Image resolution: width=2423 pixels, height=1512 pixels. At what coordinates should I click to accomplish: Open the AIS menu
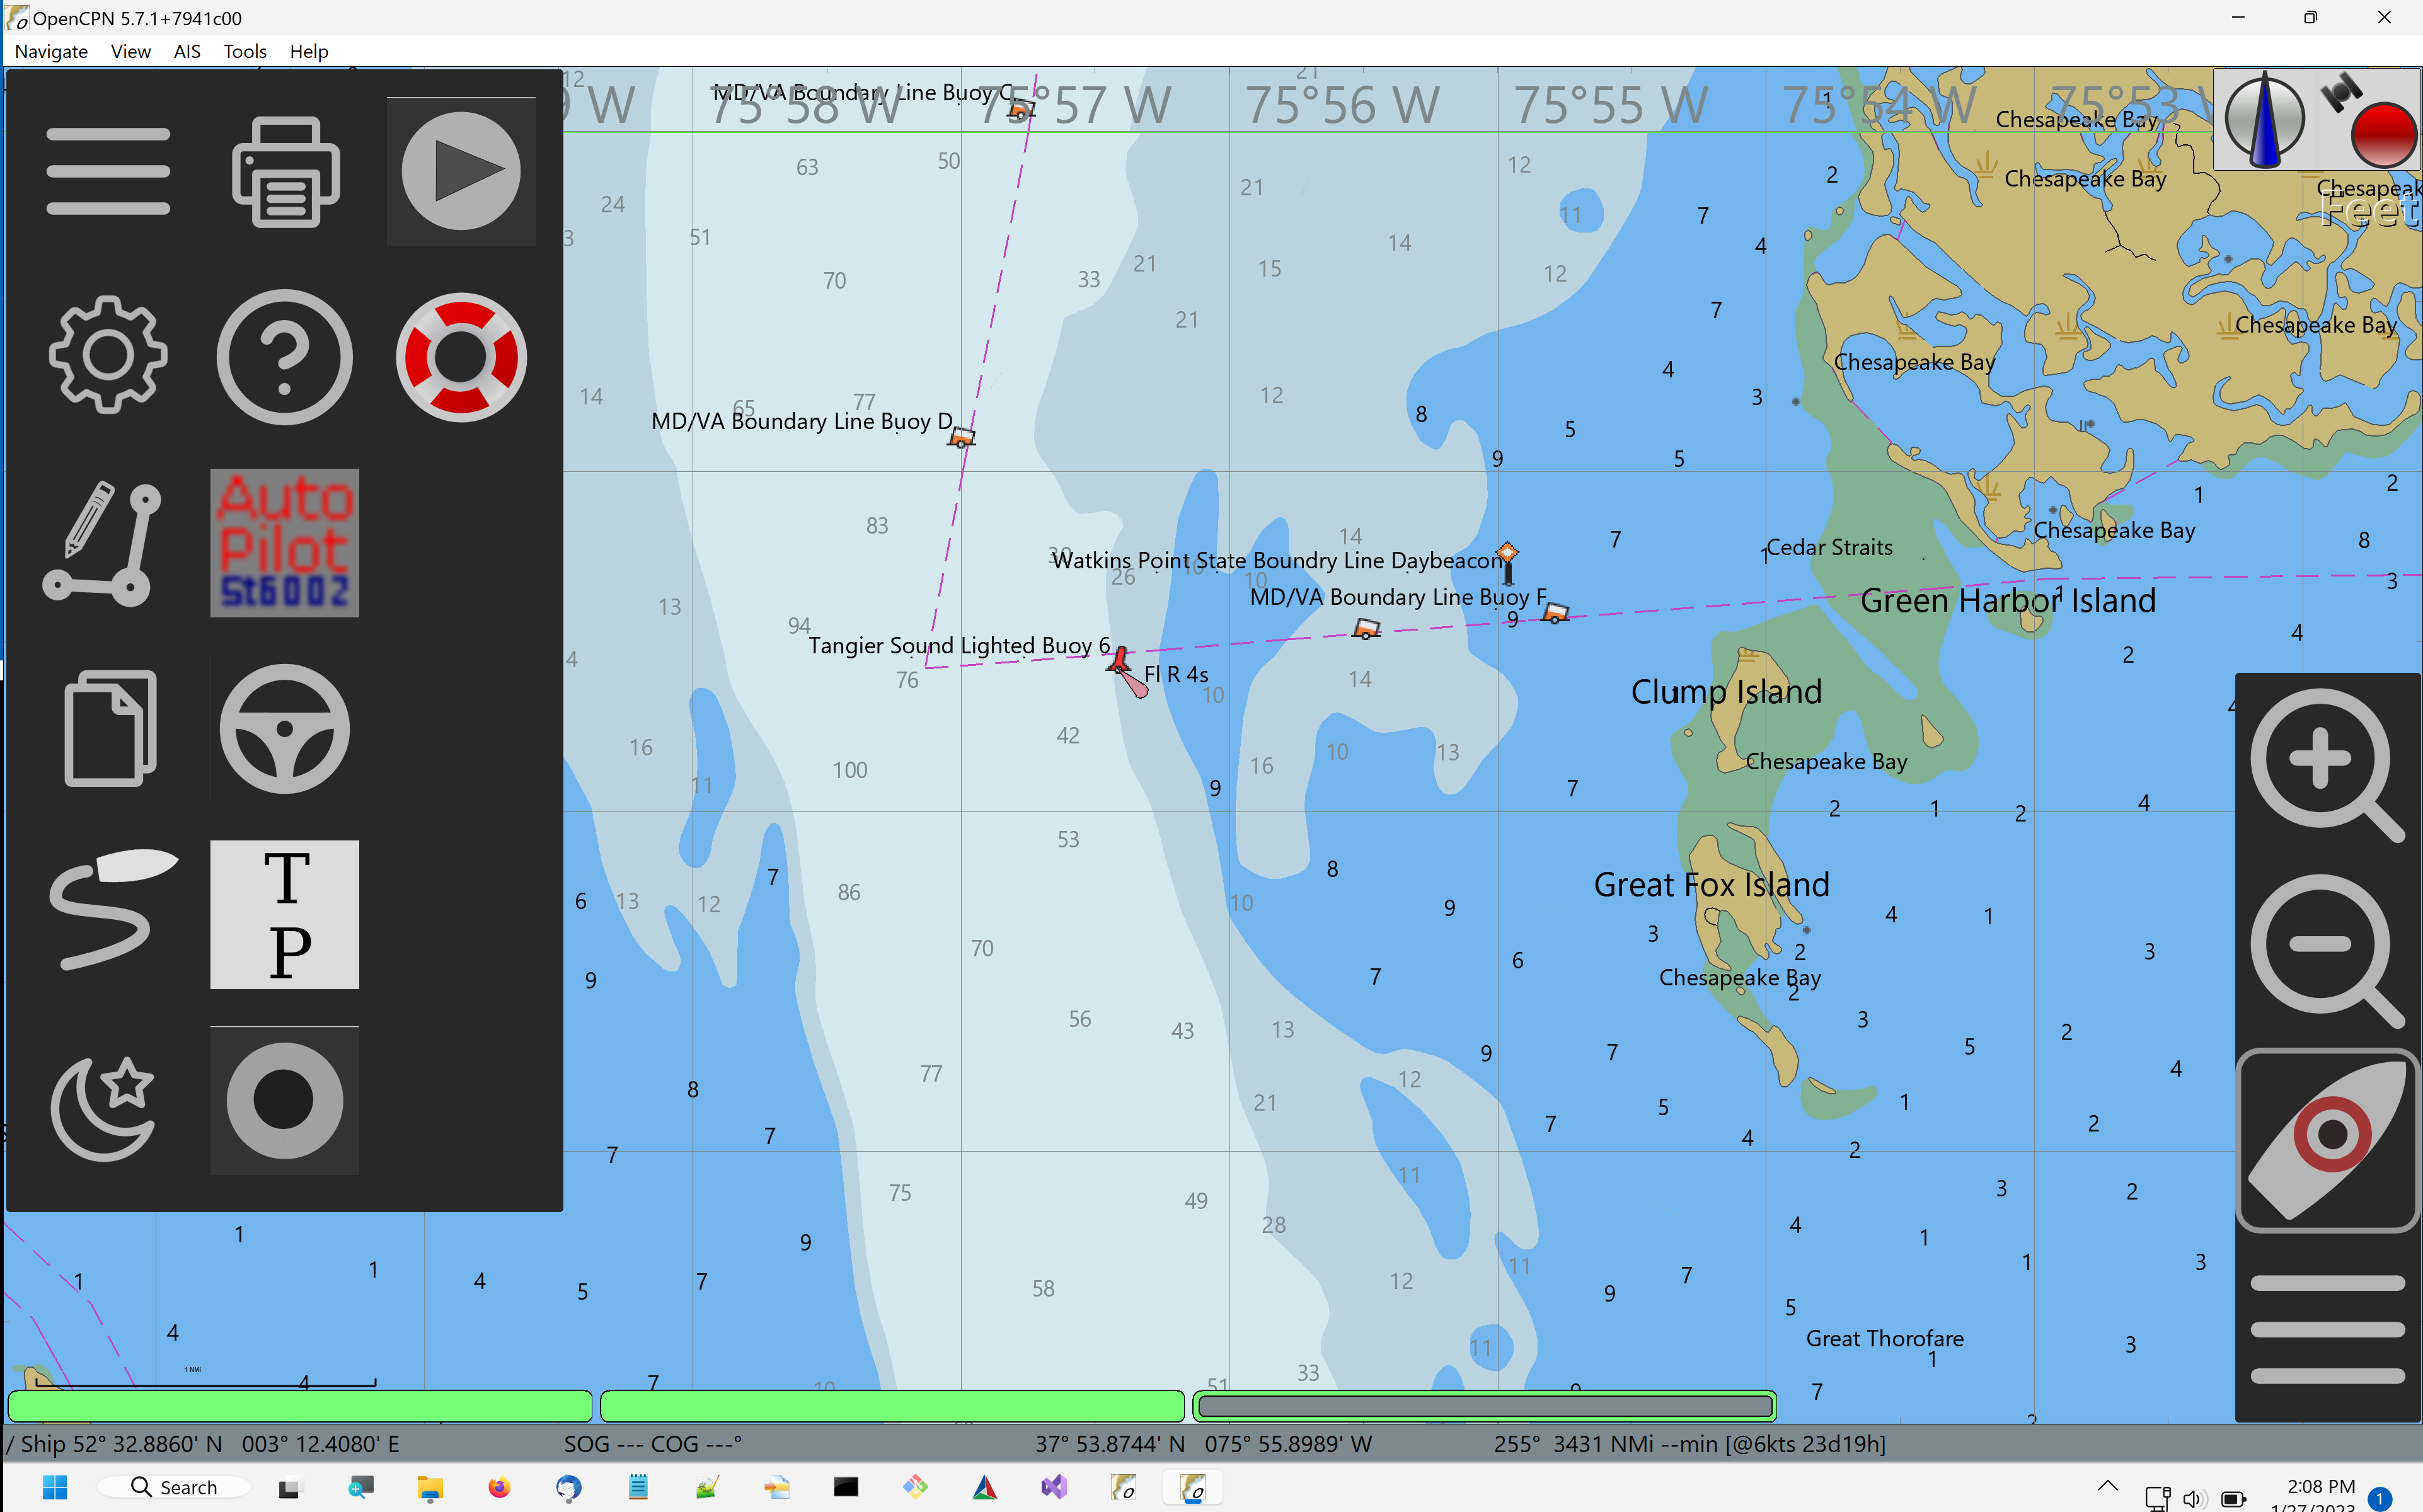187,51
